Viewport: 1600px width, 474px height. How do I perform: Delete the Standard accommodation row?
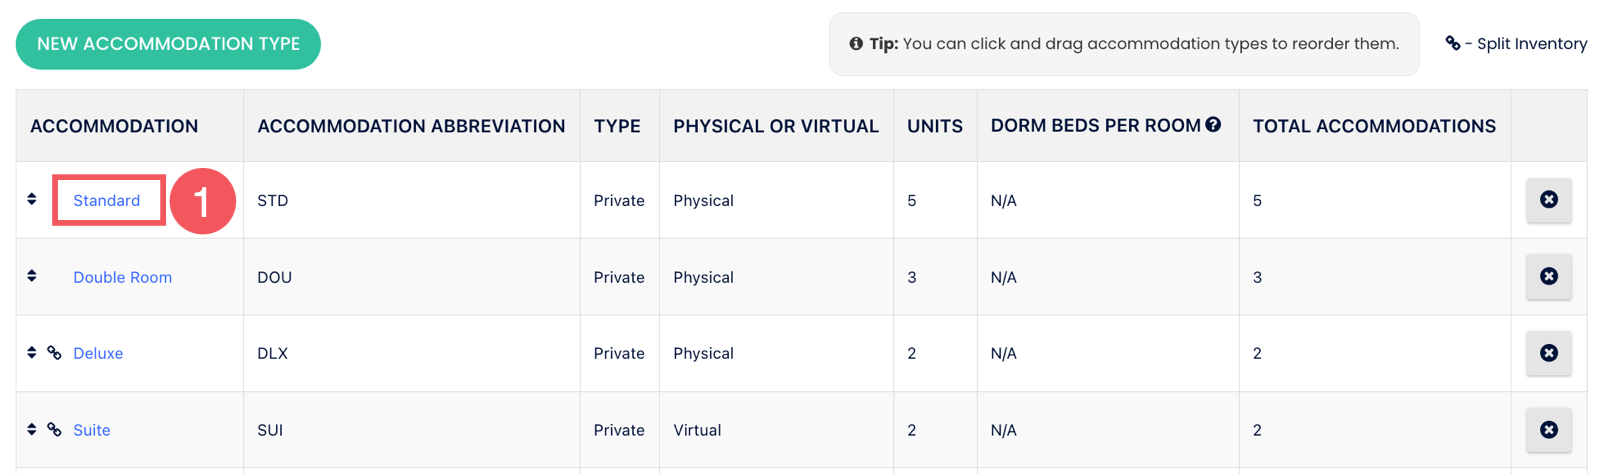(1548, 200)
